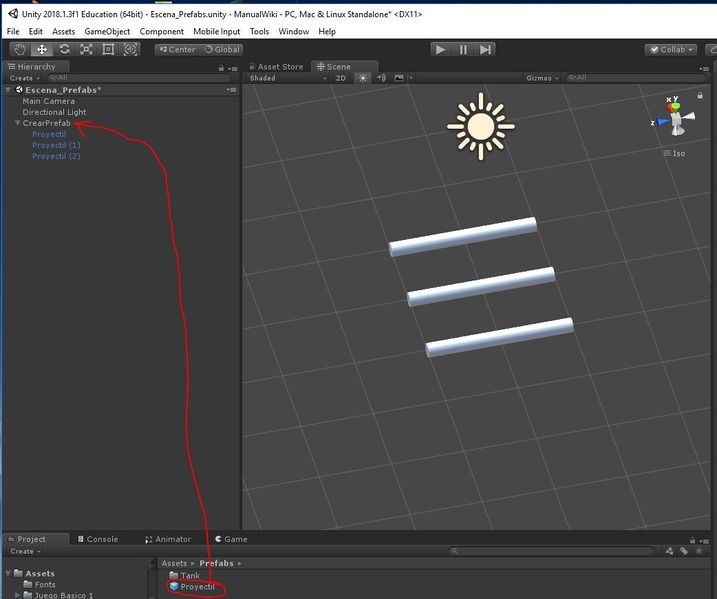Open the Edit menu

[35, 31]
